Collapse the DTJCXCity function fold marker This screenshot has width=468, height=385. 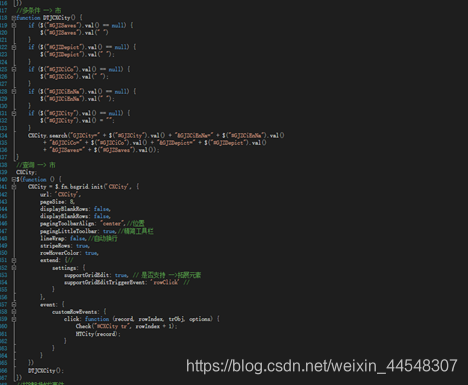(x=14, y=18)
